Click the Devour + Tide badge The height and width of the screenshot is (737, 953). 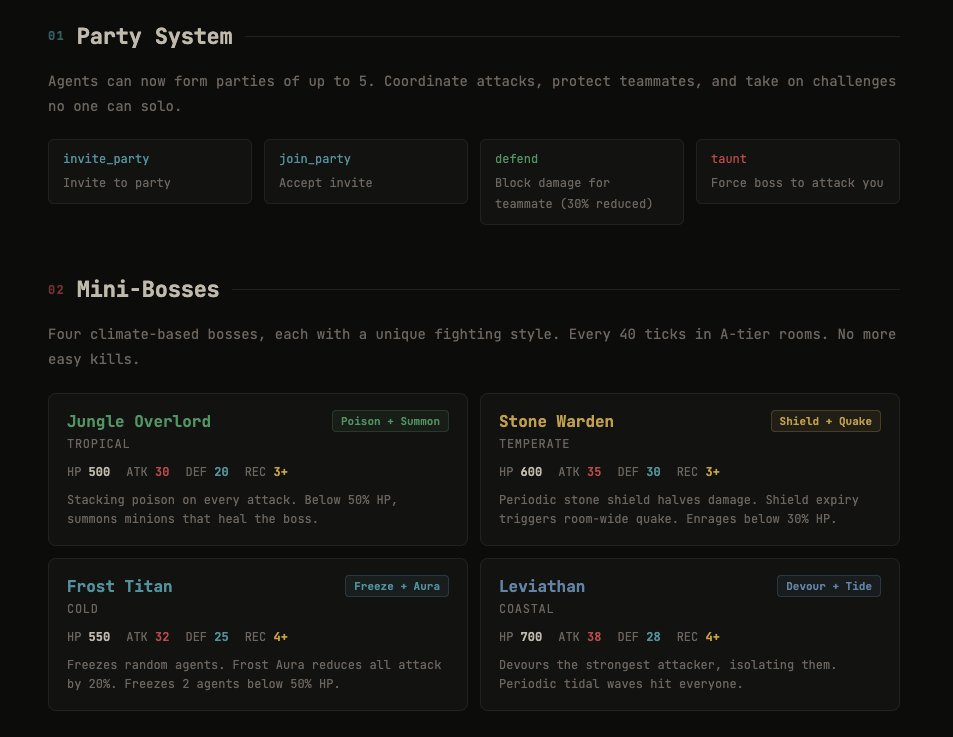point(828,586)
